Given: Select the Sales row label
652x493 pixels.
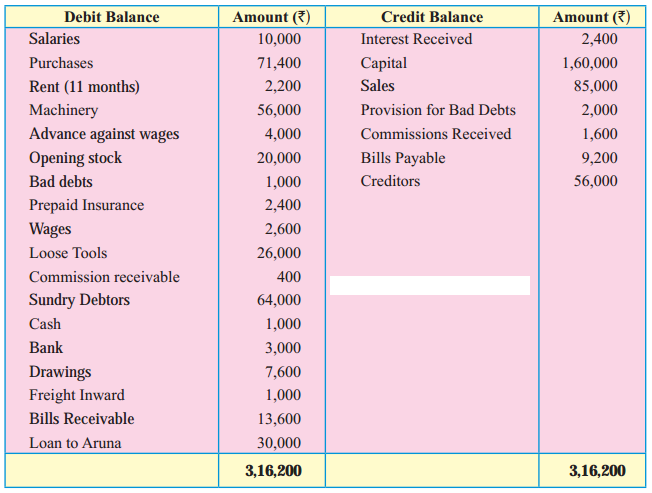Looking at the screenshot, I should [377, 86].
